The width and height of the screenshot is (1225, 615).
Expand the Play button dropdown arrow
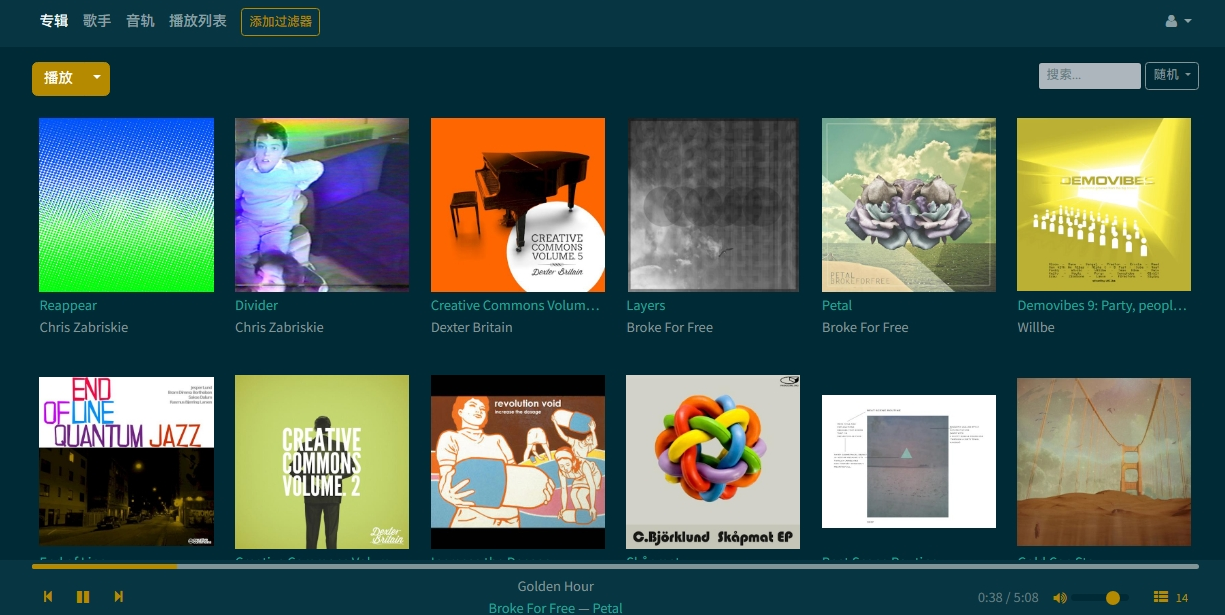[x=97, y=78]
